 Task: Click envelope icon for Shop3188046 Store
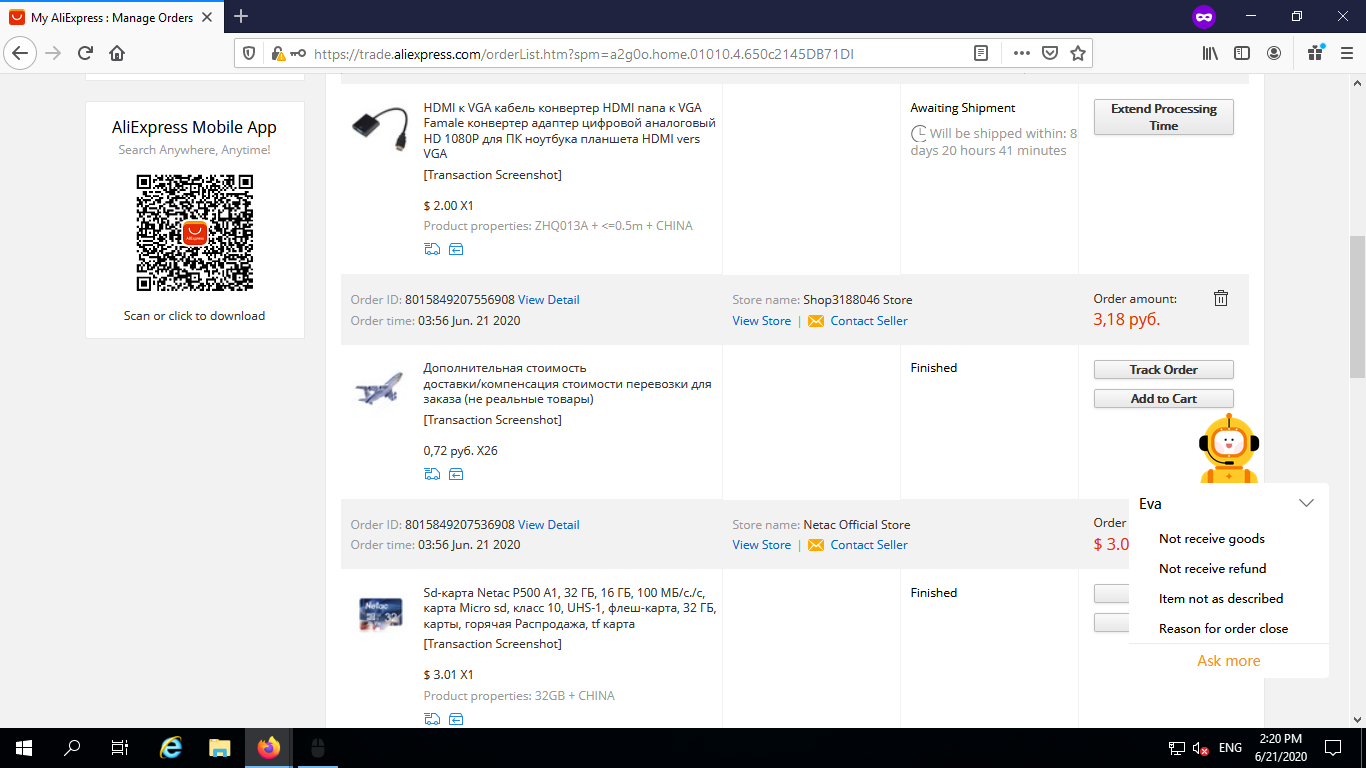pos(816,321)
